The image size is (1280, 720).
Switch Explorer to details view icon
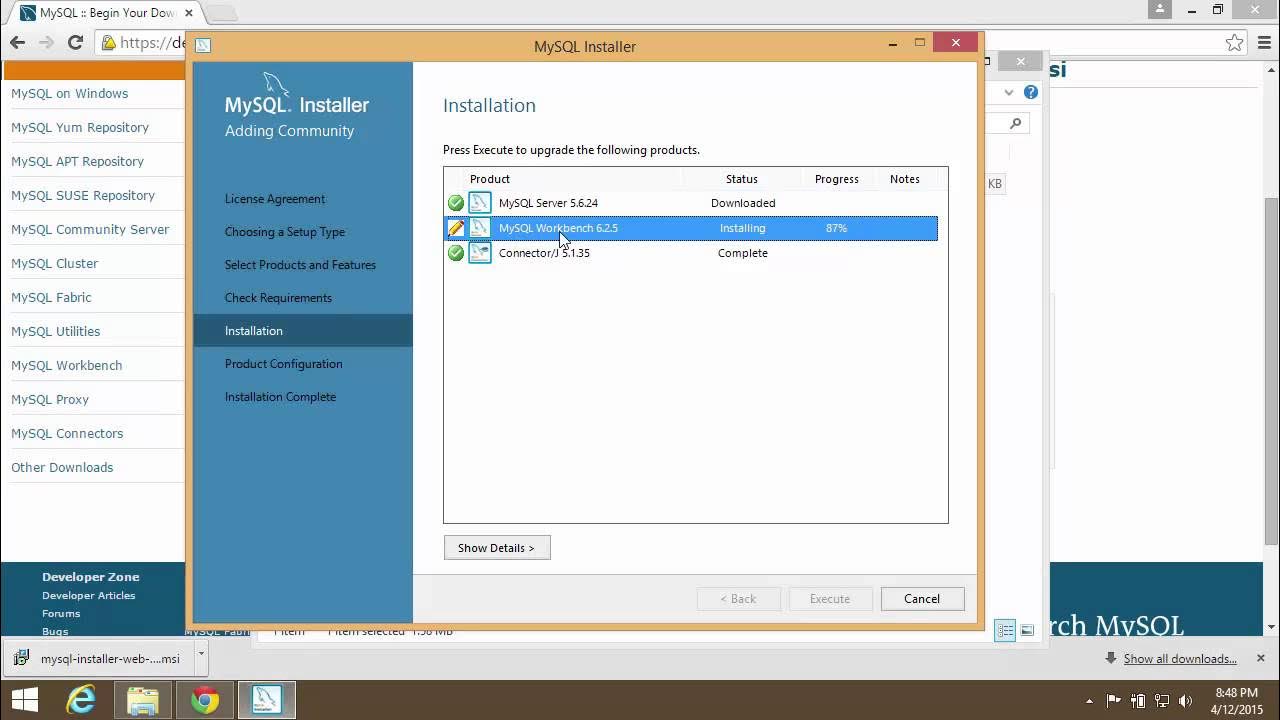pos(1006,630)
